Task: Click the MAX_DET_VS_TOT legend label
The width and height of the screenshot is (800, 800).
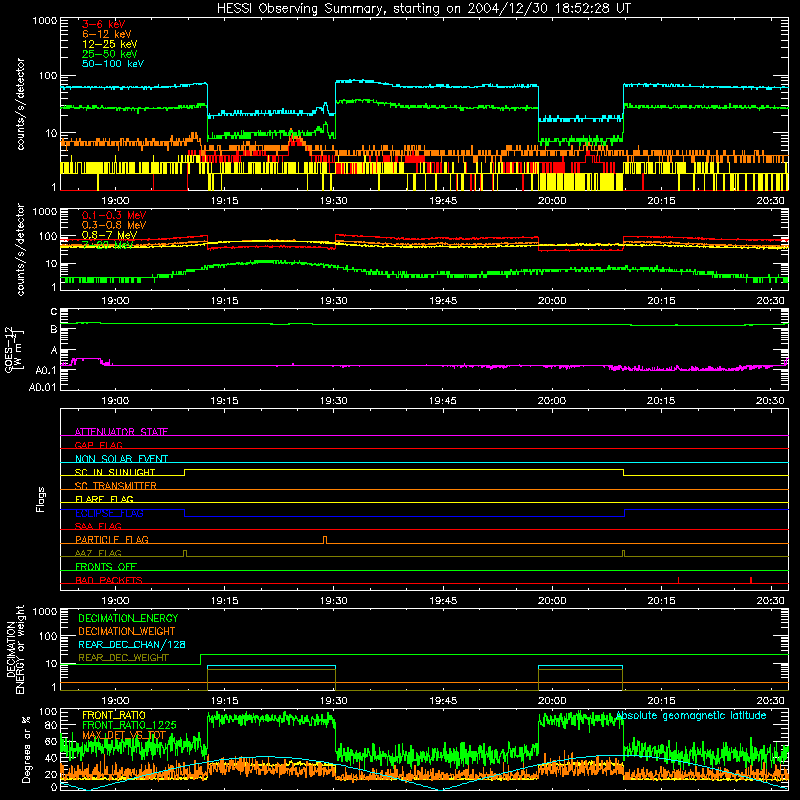Action: click(x=123, y=735)
